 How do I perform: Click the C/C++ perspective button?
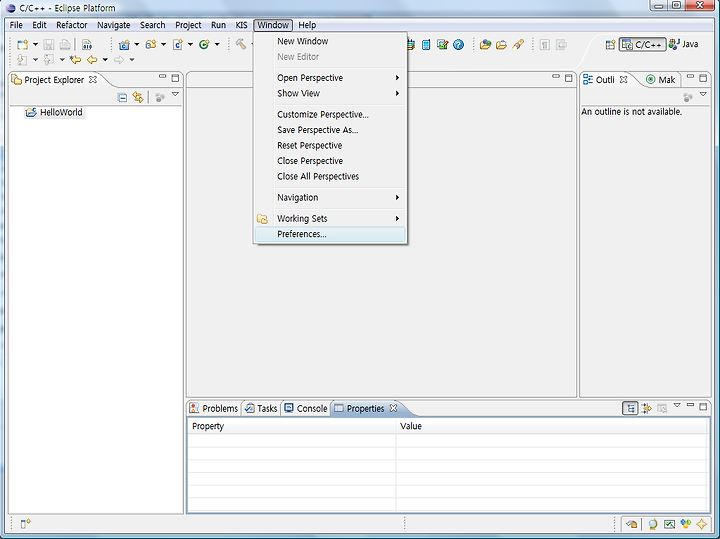pos(642,45)
